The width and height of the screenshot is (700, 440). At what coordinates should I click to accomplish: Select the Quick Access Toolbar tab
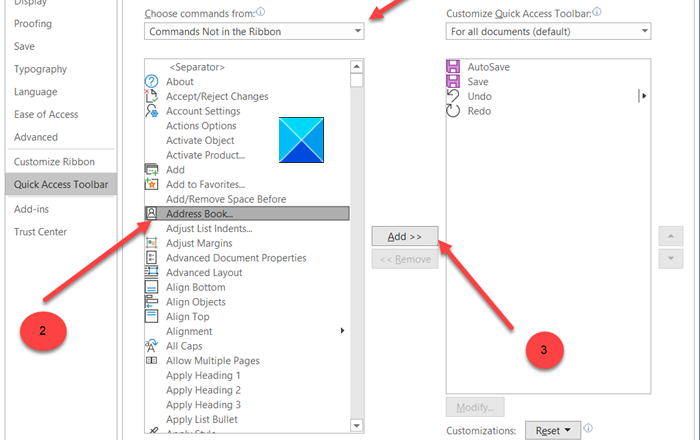(x=61, y=184)
